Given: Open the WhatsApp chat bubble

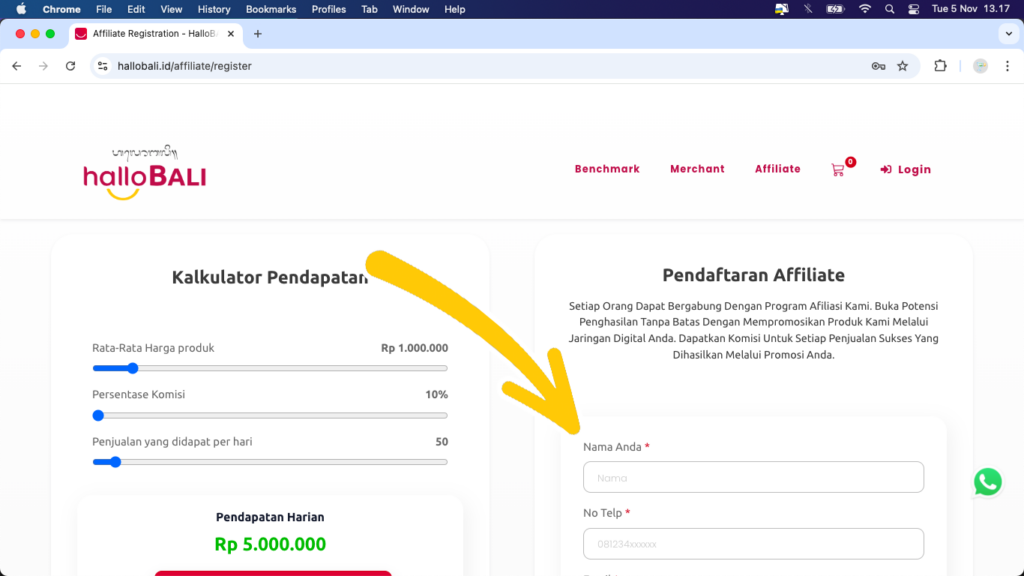Looking at the screenshot, I should click(987, 482).
